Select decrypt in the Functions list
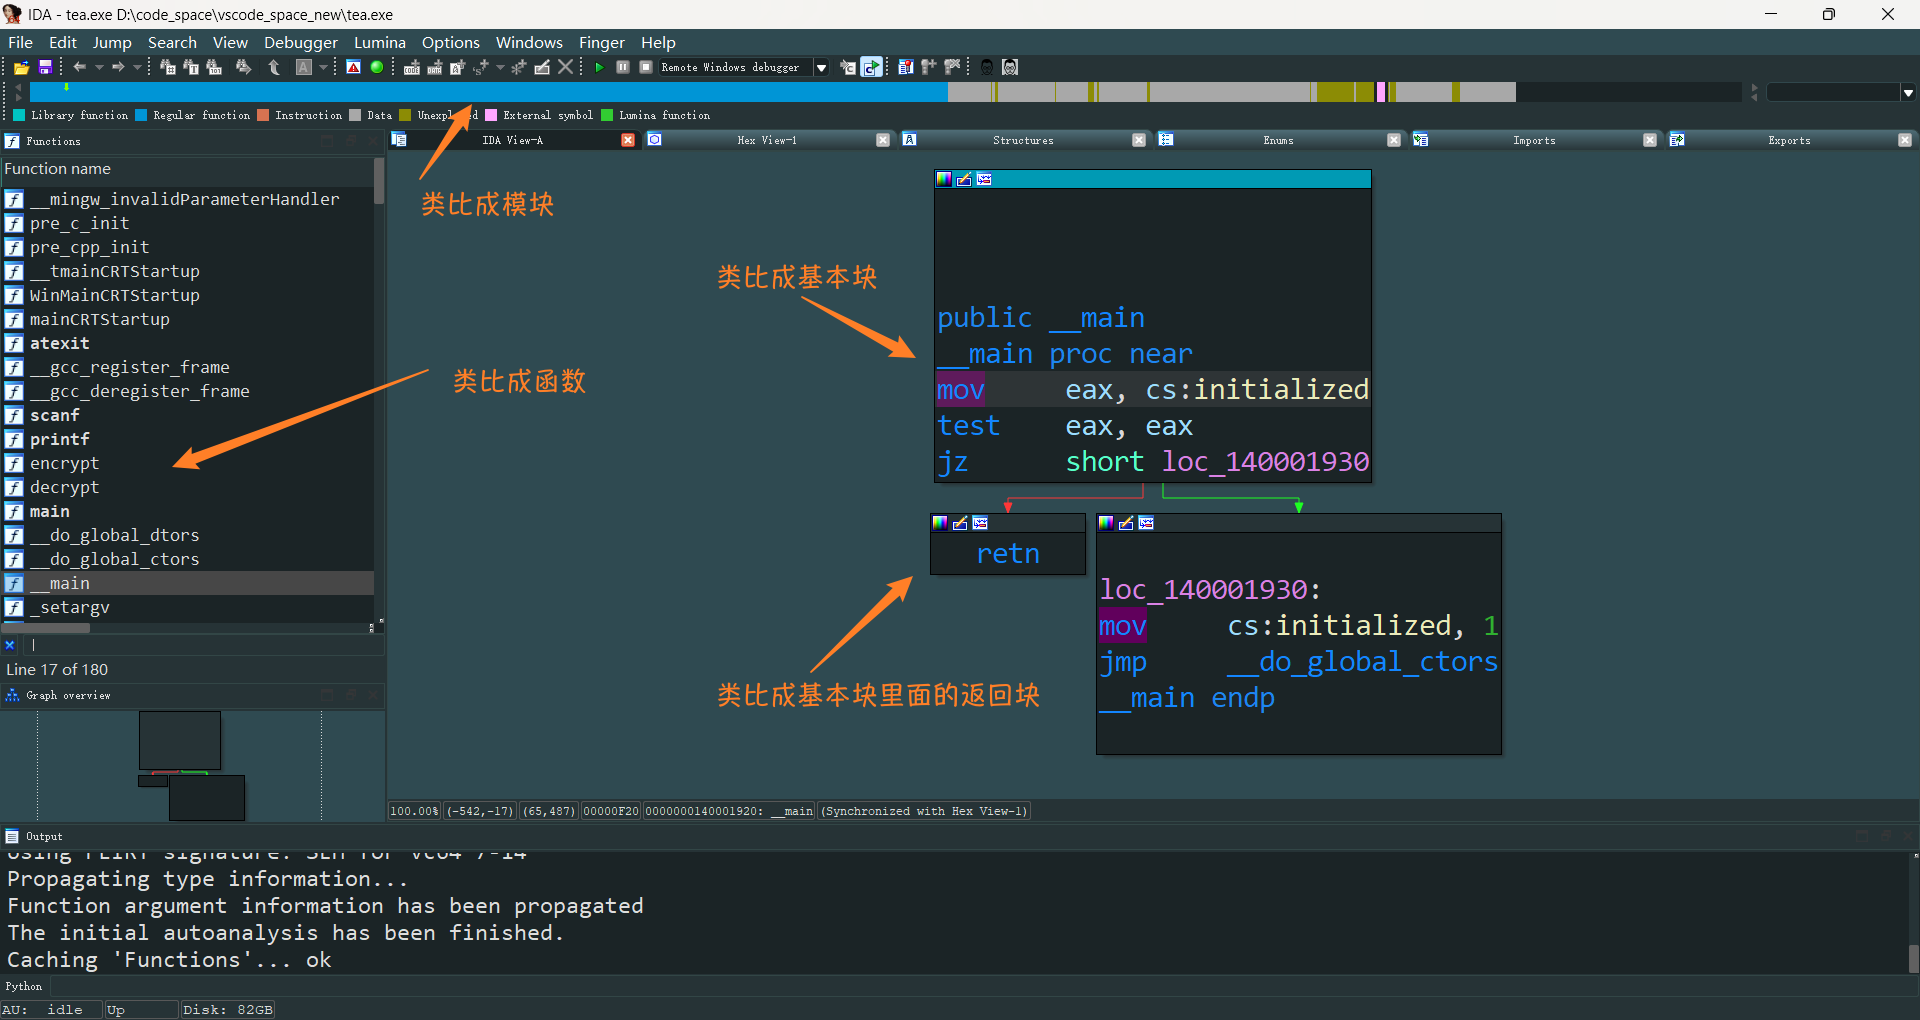Image resolution: width=1920 pixels, height=1020 pixels. [187, 487]
